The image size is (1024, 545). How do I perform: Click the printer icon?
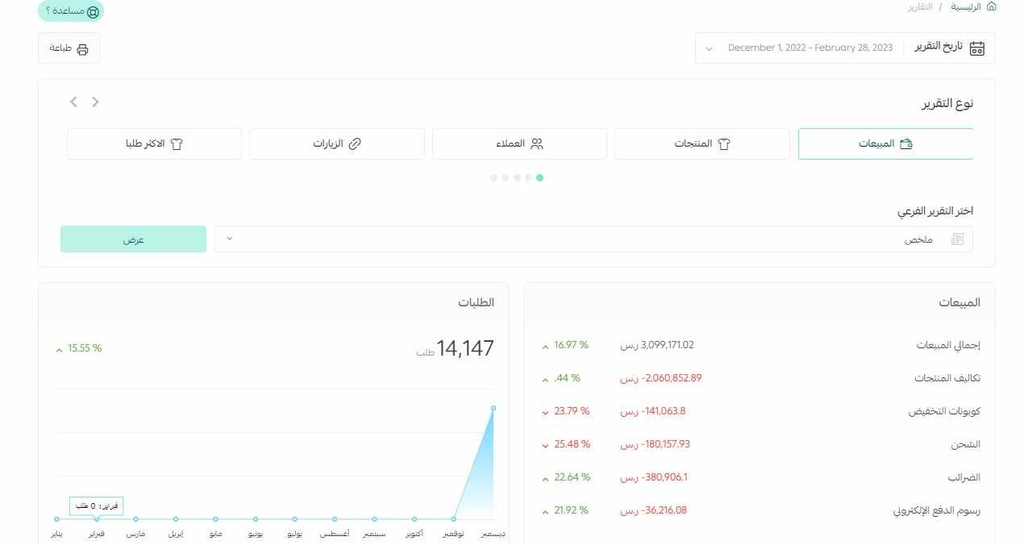[x=82, y=50]
